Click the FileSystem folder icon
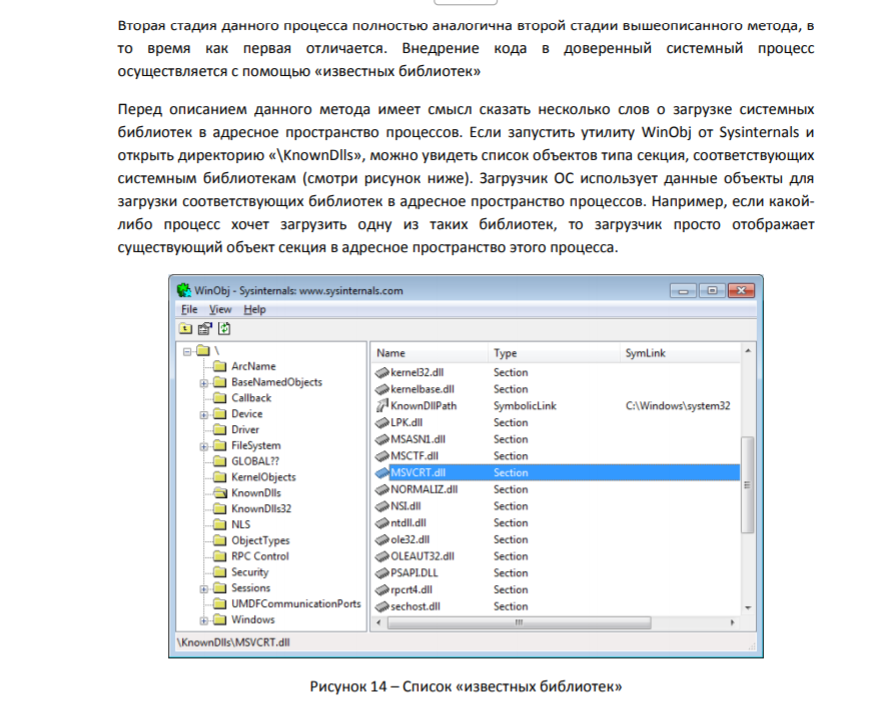Screen dimensions: 874x706 click(220, 446)
